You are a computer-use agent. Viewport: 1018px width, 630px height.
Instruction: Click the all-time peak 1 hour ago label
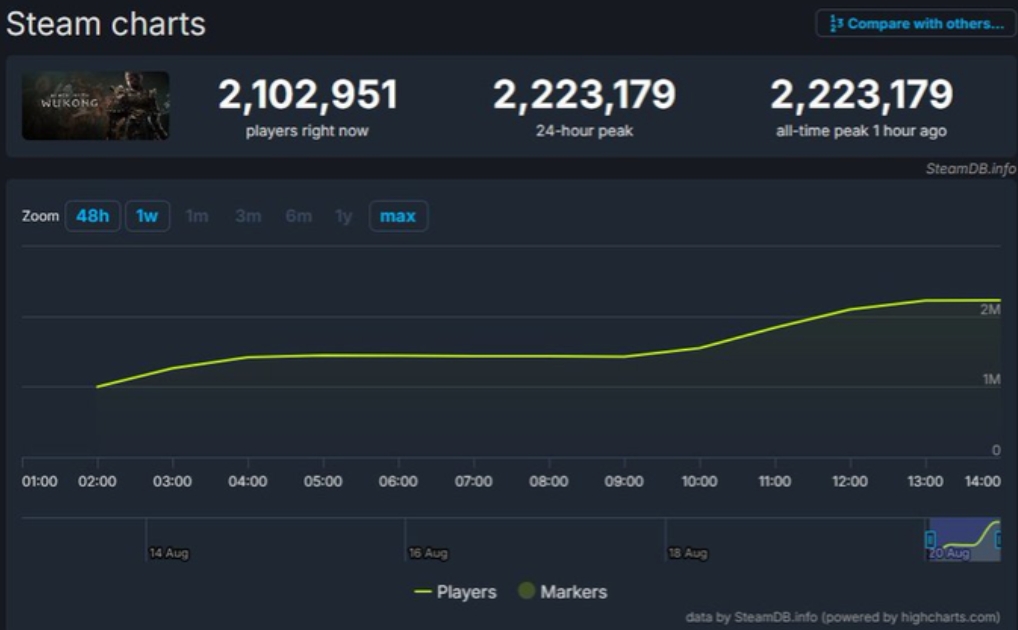click(x=862, y=131)
